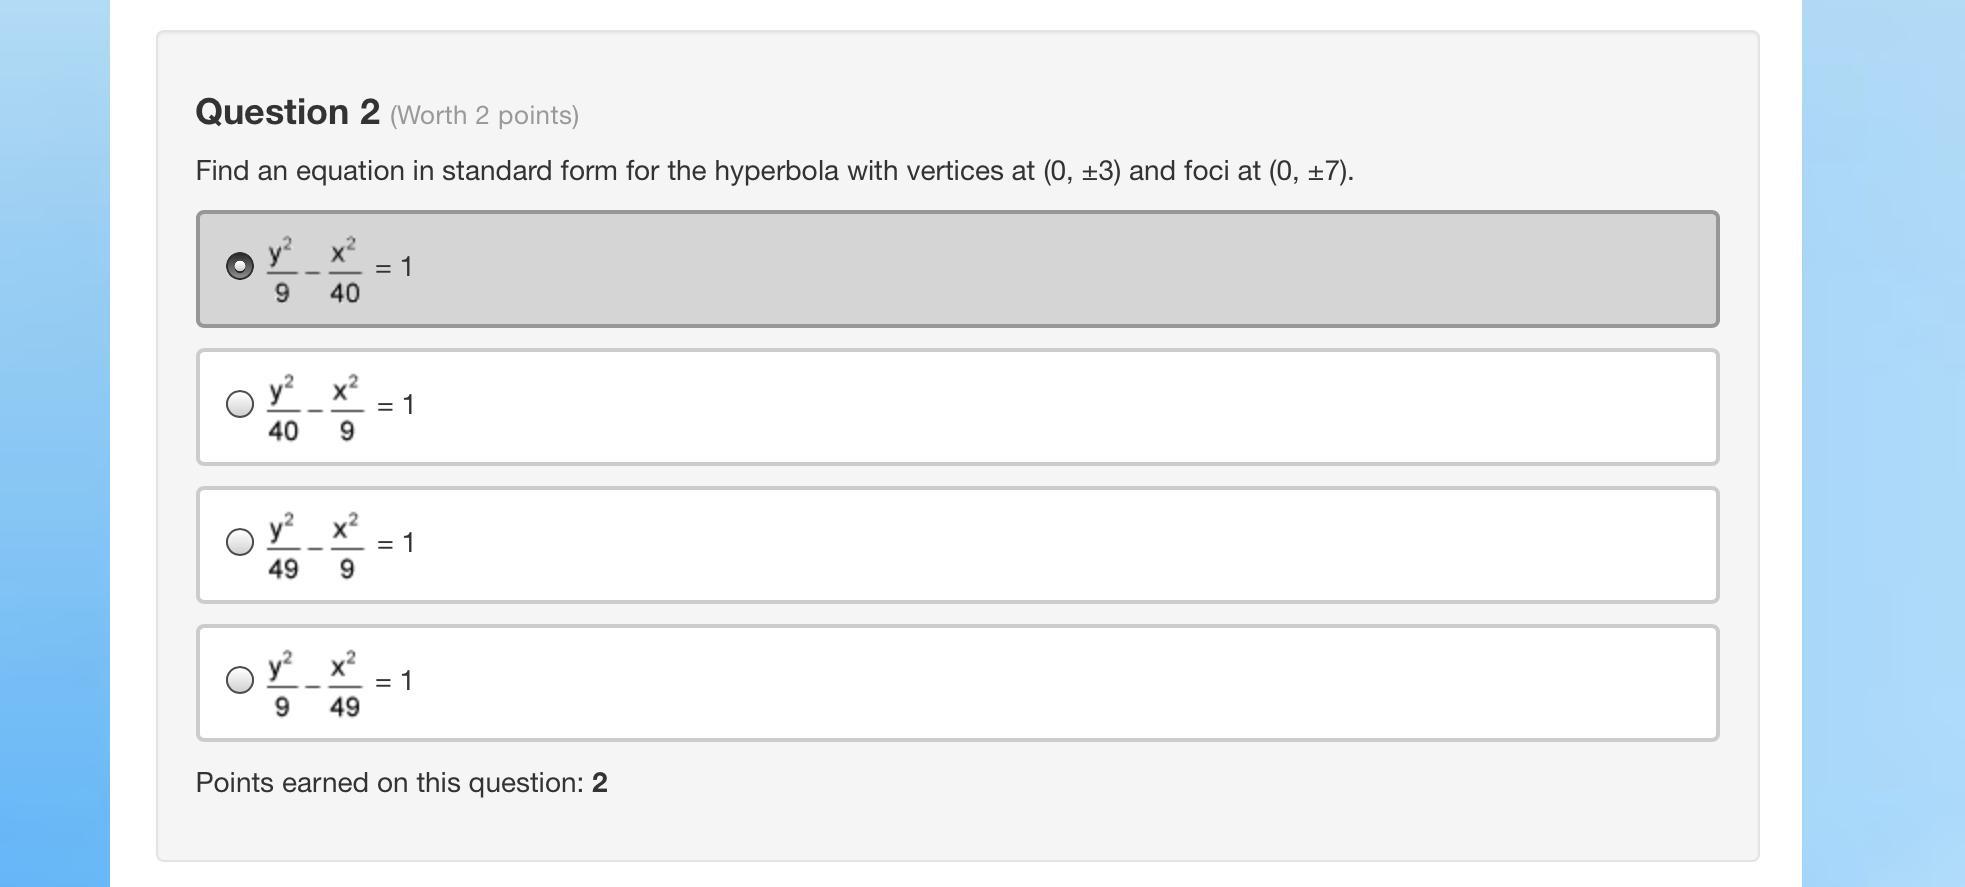Click the x²/49 fraction in fourth answer

point(344,684)
